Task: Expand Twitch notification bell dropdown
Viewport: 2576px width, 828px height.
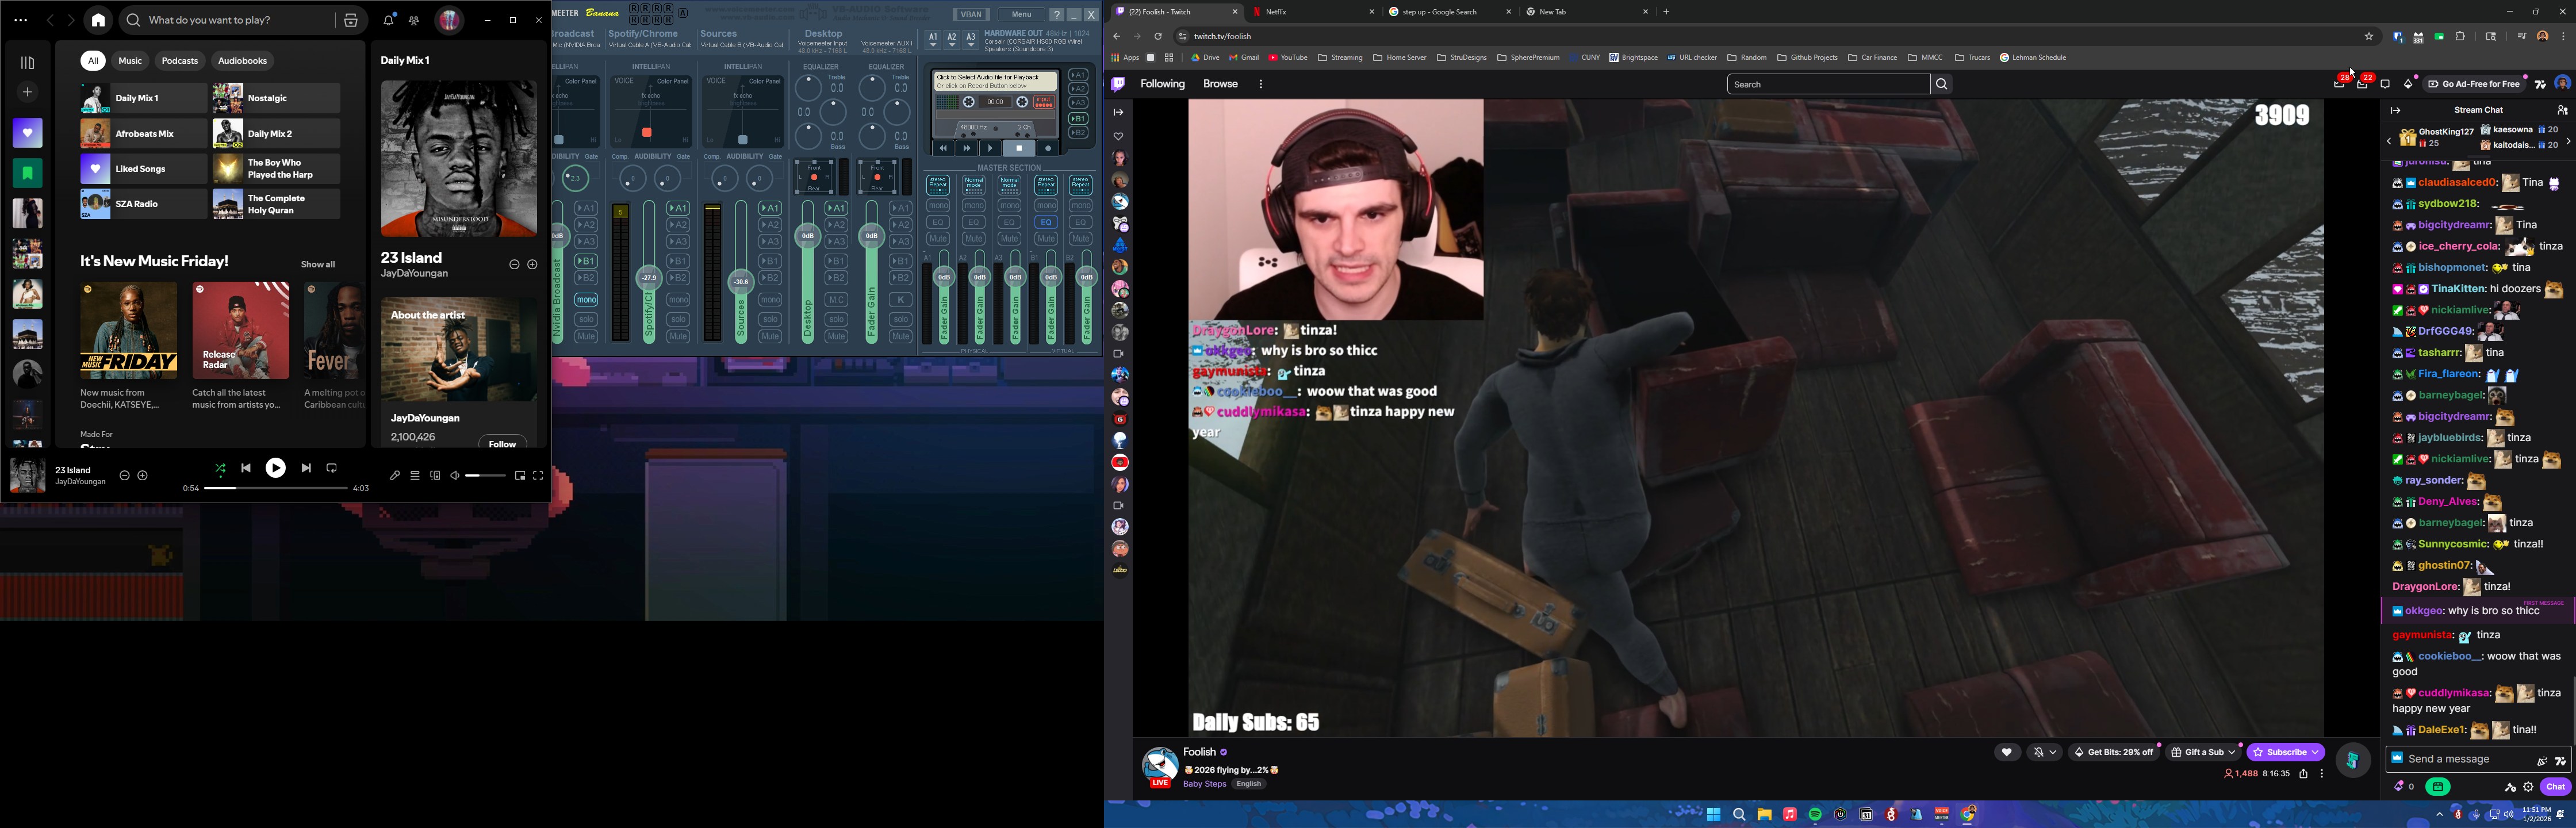Action: (2052, 752)
